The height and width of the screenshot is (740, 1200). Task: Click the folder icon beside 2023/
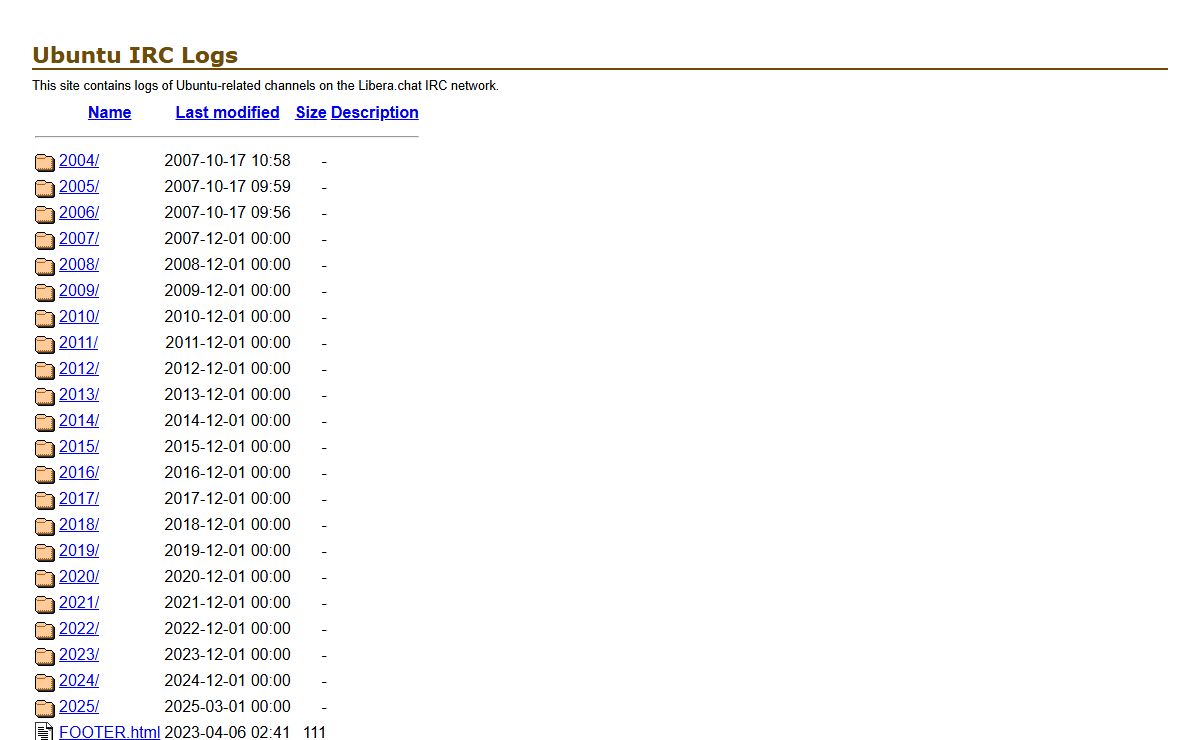(45, 656)
